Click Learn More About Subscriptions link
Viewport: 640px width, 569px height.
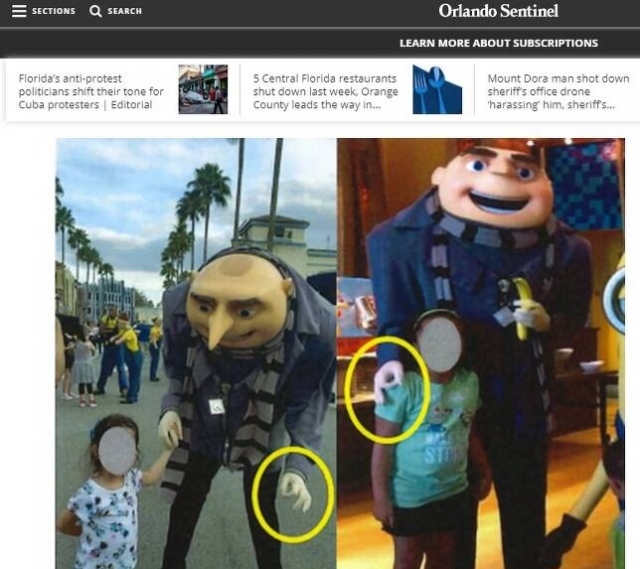point(498,43)
